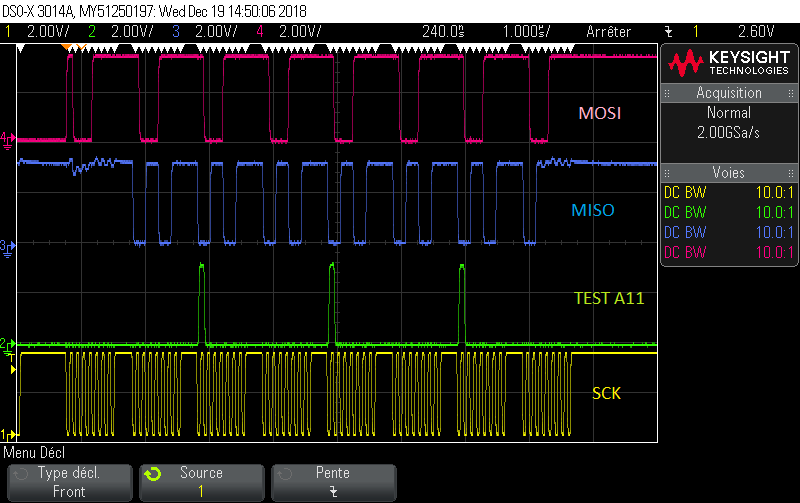Click the 2.60V trigger level value
Image resolution: width=800 pixels, height=503 pixels.
point(756,32)
